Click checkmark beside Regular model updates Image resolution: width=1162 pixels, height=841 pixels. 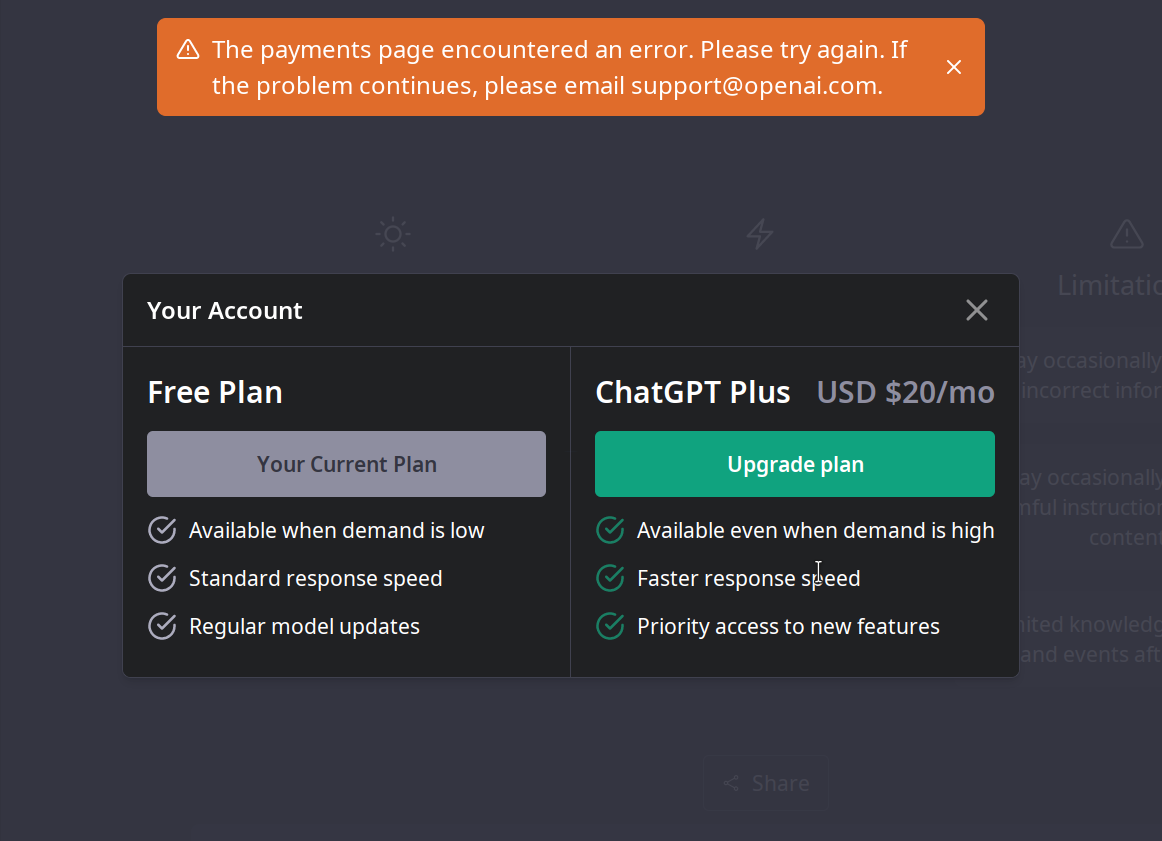162,626
